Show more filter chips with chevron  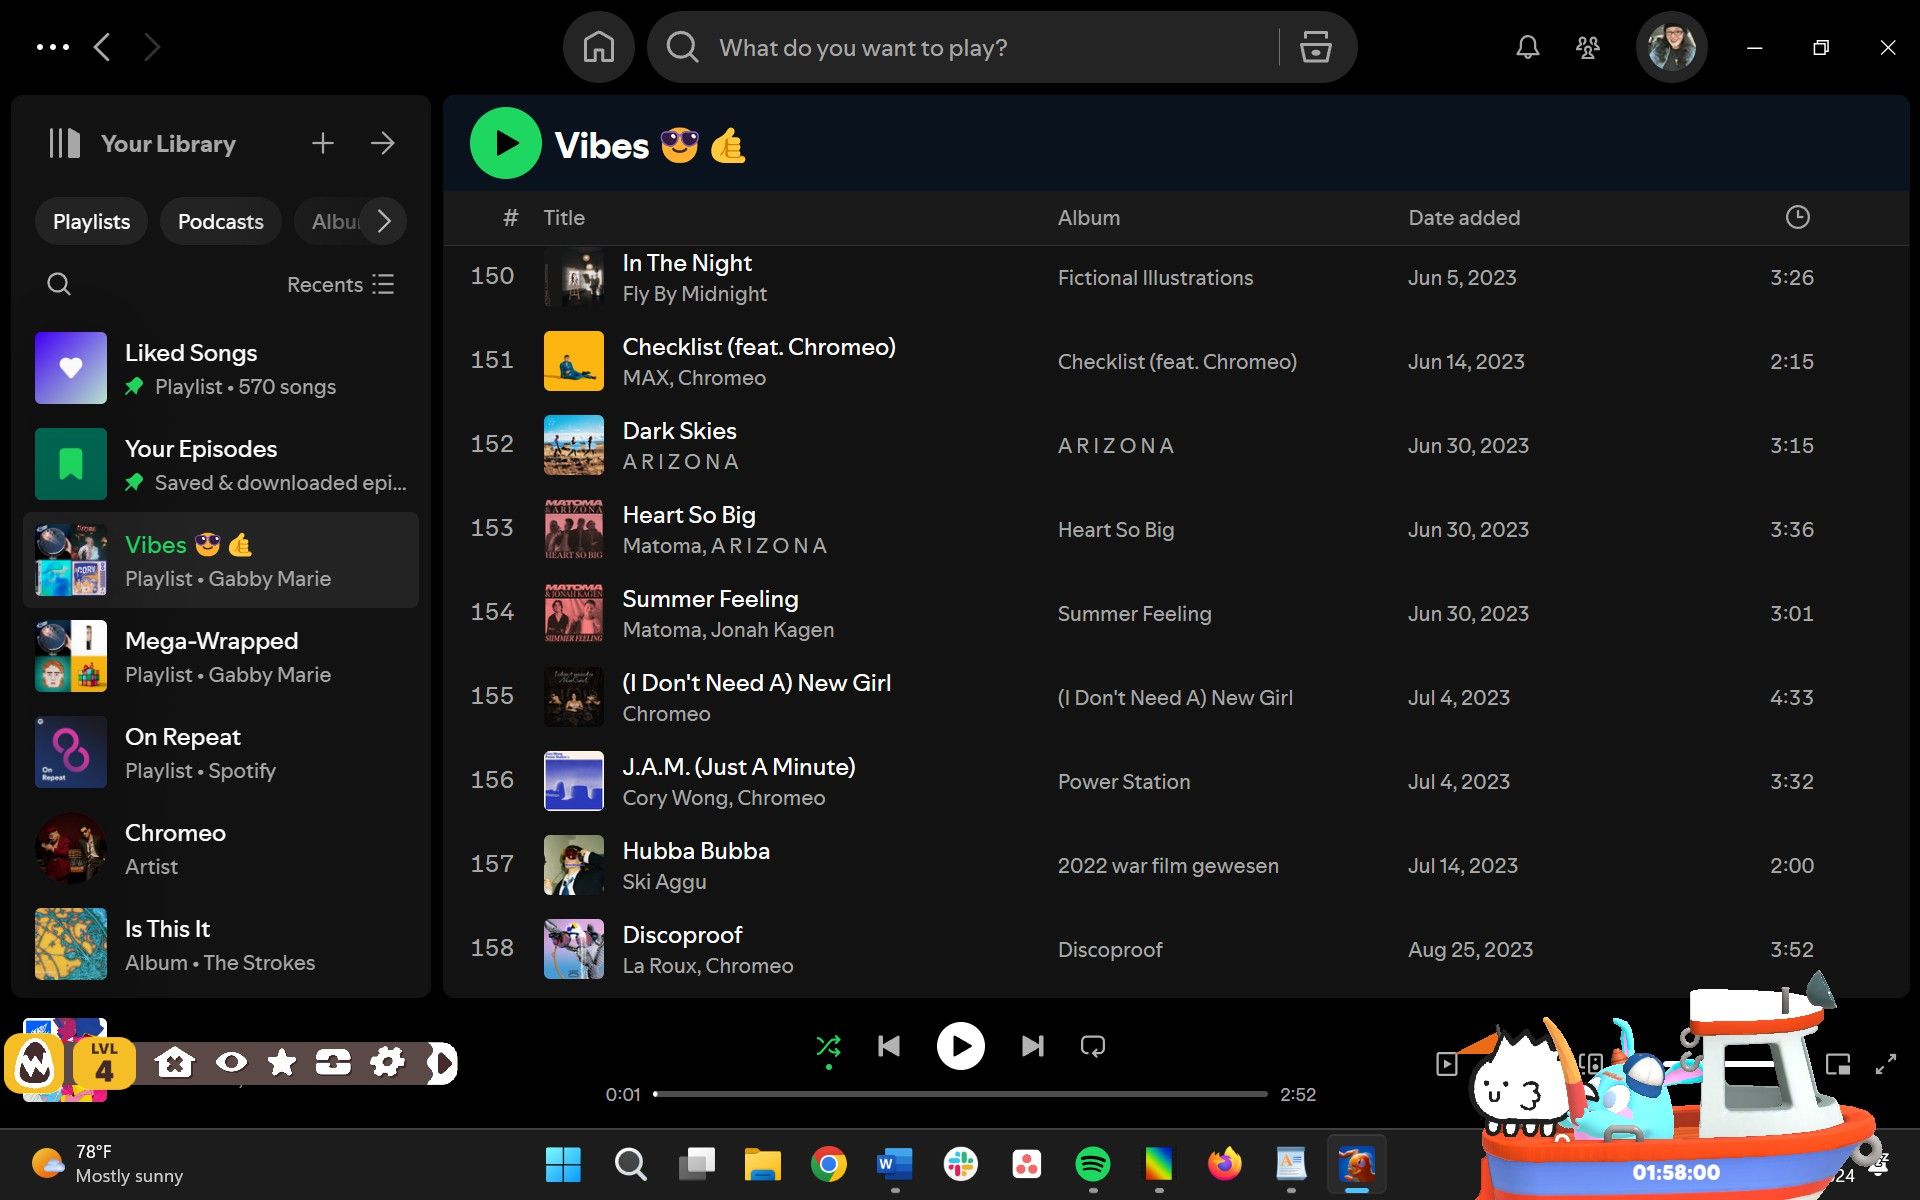coord(384,221)
